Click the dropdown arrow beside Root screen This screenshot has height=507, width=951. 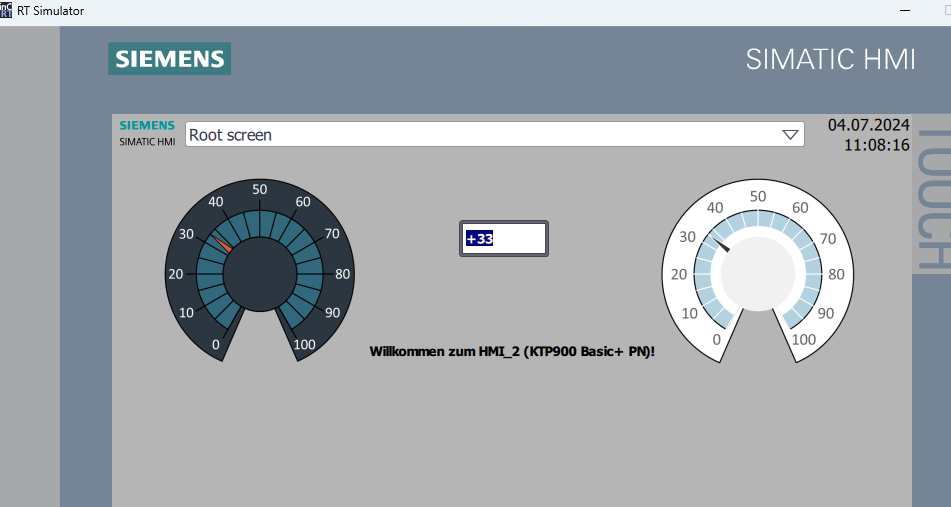pyautogui.click(x=790, y=135)
